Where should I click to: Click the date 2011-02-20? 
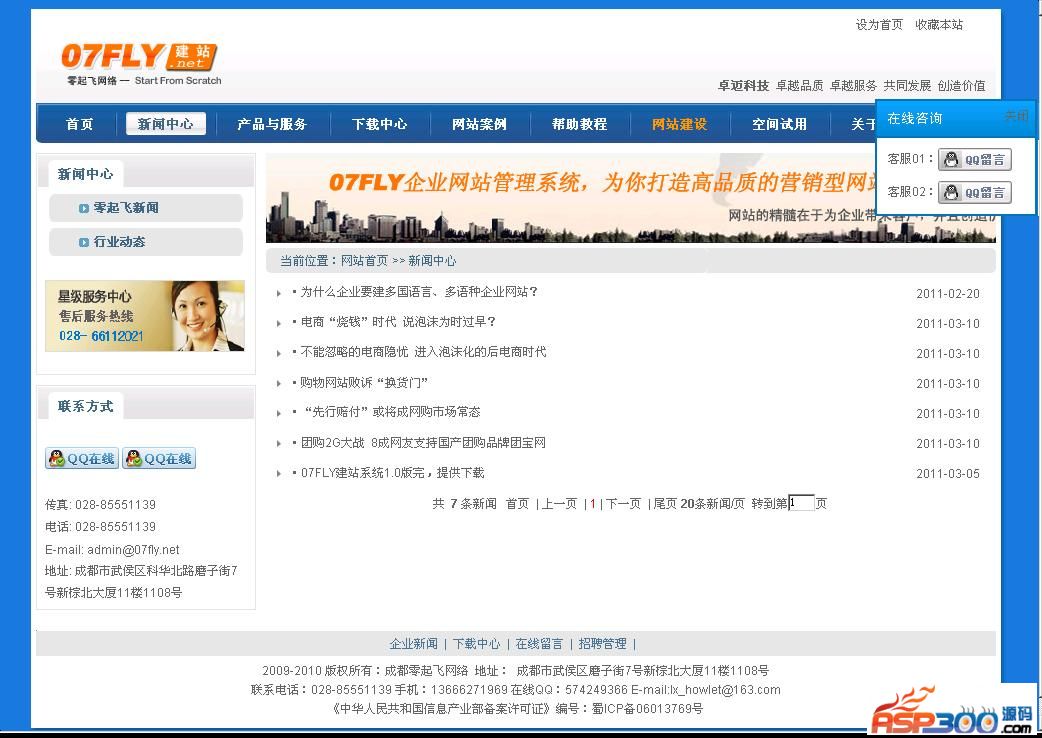click(x=948, y=294)
